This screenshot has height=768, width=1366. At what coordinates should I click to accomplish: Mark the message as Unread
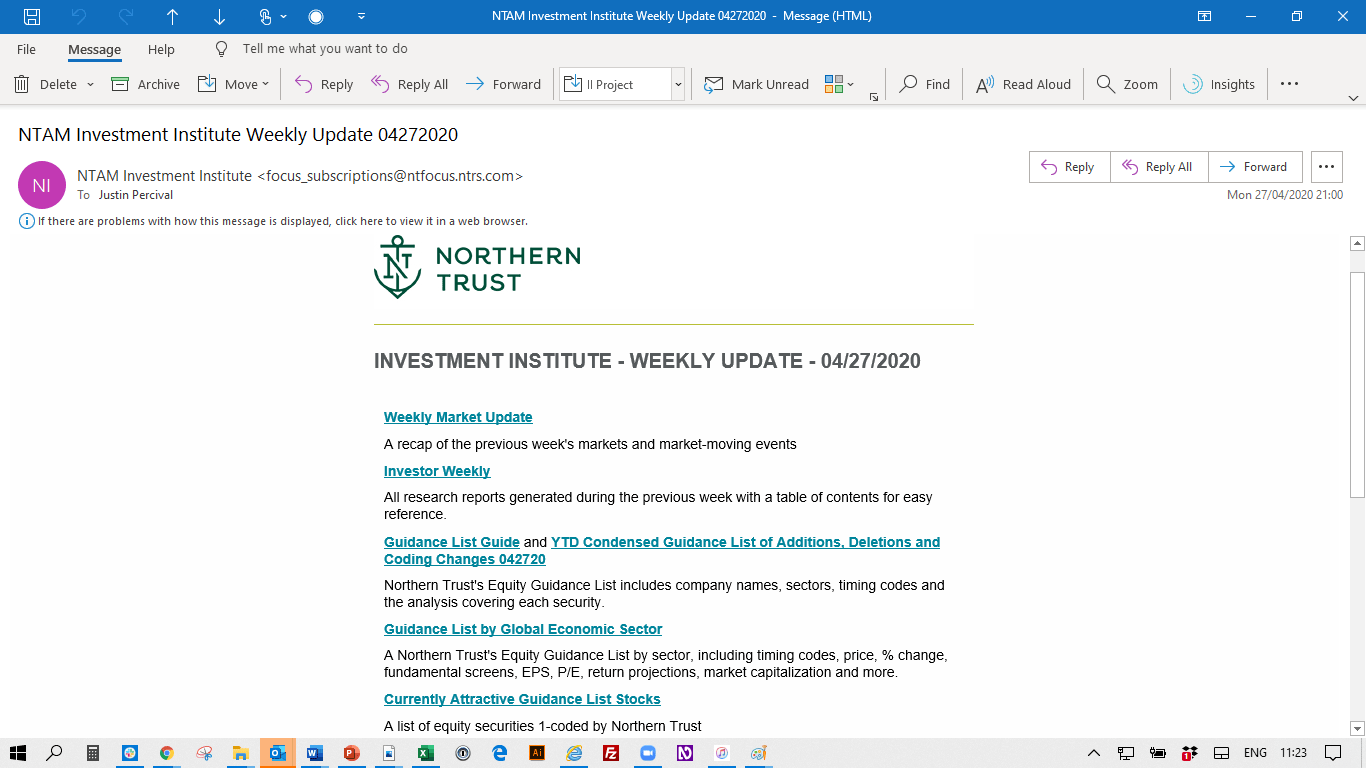coord(757,84)
